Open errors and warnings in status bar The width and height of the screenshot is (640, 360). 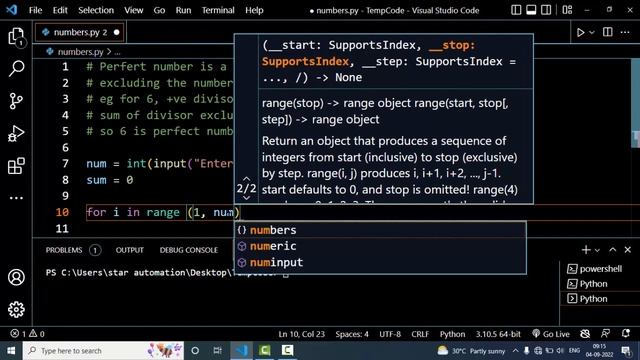[27, 334]
